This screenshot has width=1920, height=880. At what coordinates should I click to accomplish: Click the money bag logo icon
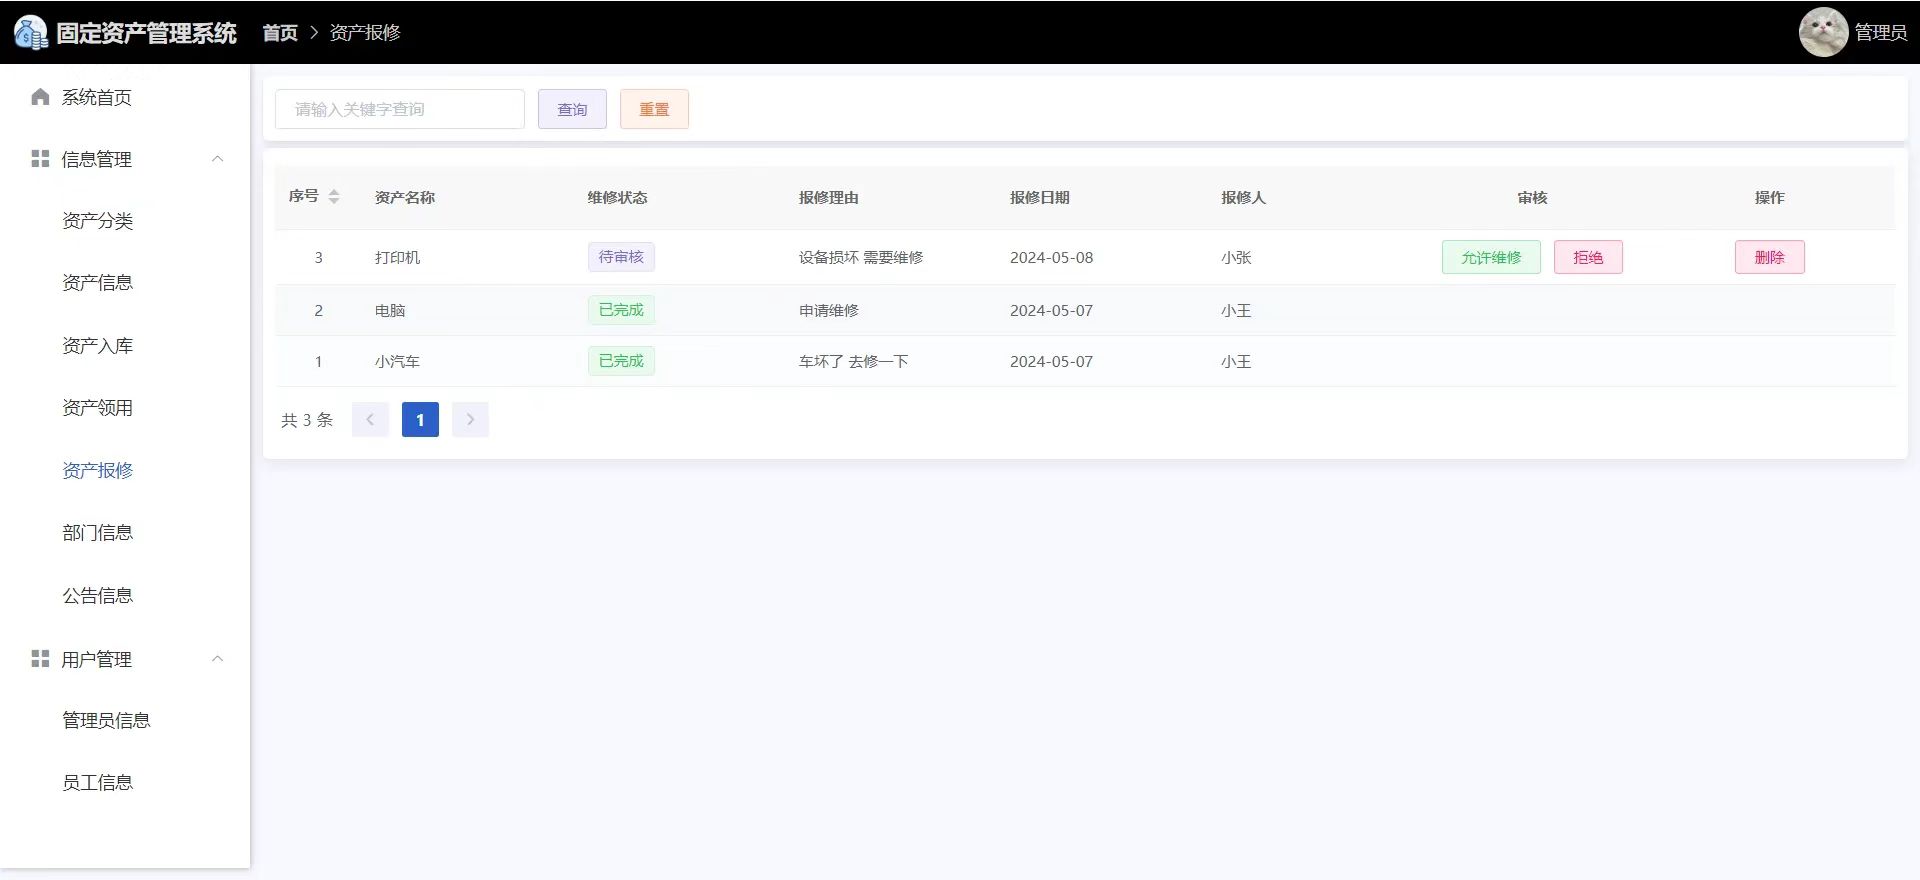30,33
